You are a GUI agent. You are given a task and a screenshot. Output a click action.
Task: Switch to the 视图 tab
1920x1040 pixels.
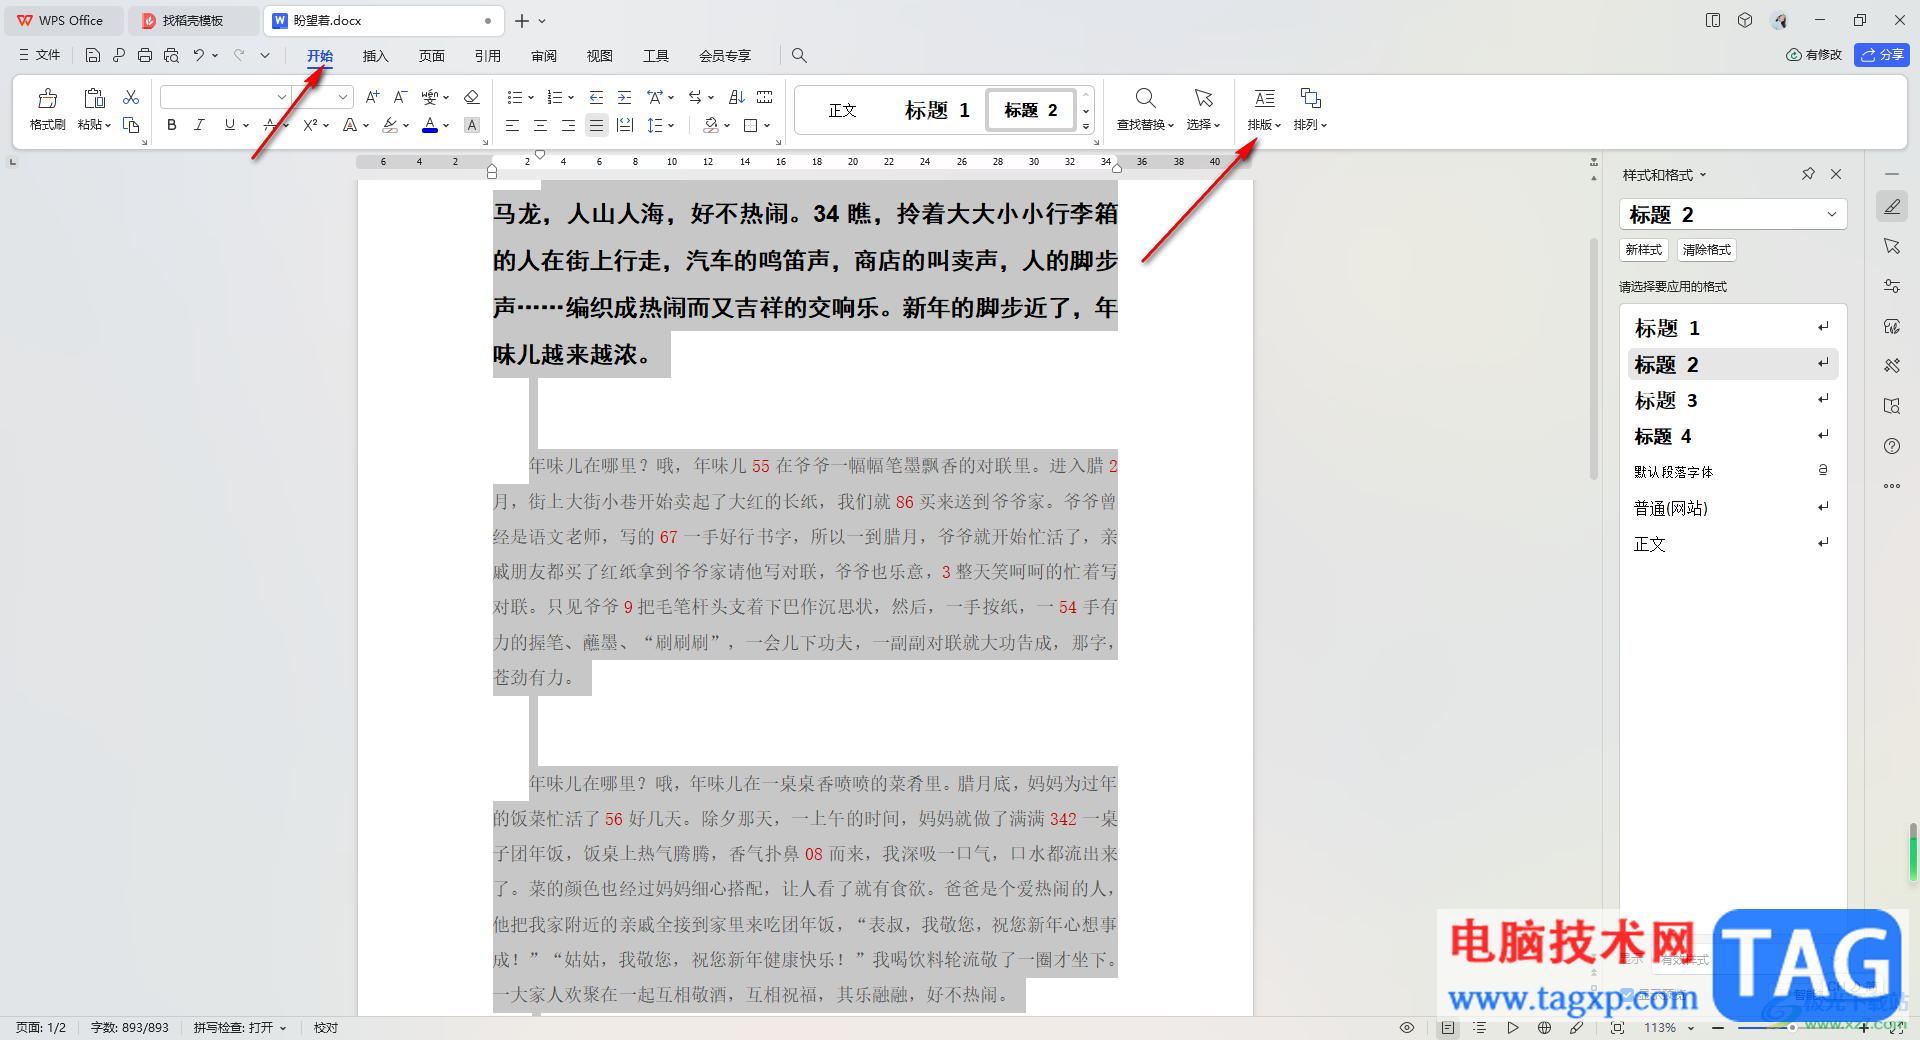(x=600, y=56)
